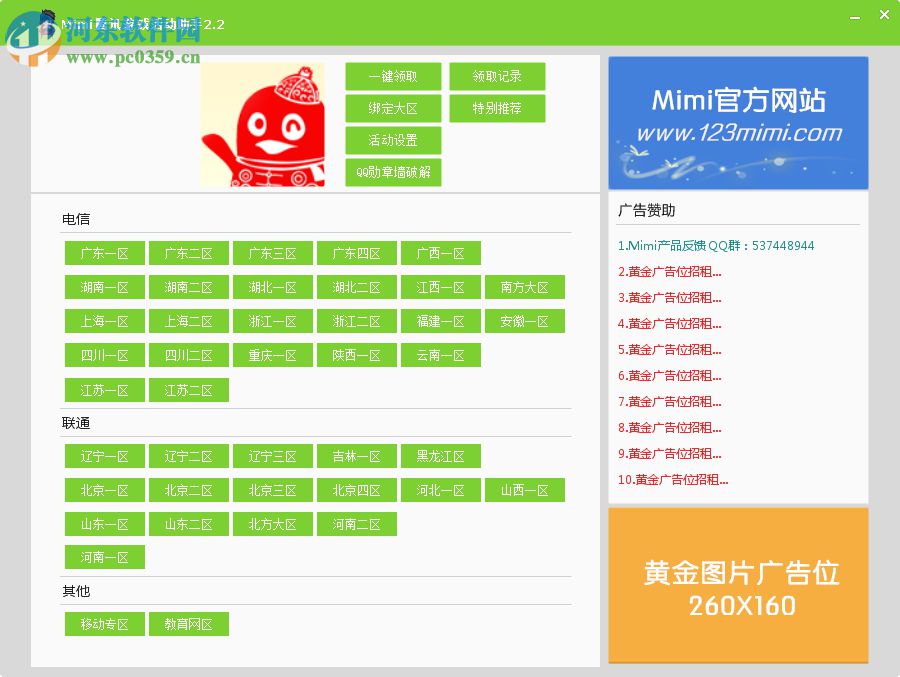
Task: Click the QQ勋章墙破解 medal wall unlock
Action: click(x=393, y=172)
